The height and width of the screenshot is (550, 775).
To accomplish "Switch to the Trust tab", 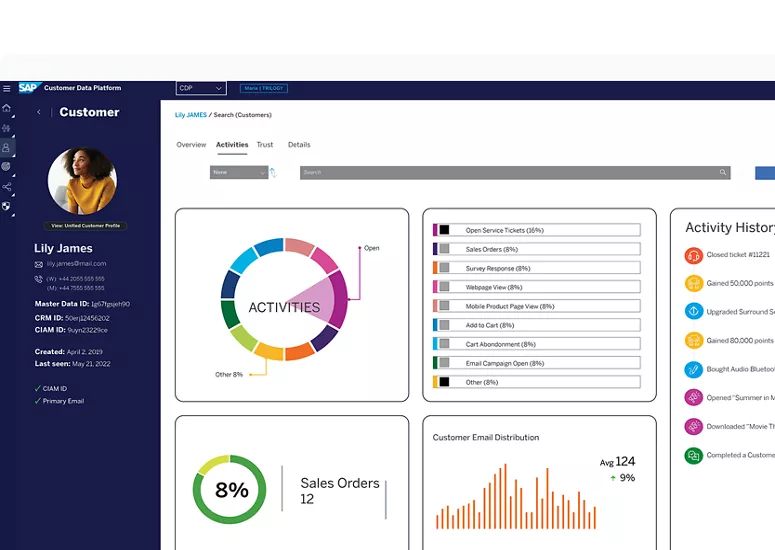I will (x=265, y=145).
